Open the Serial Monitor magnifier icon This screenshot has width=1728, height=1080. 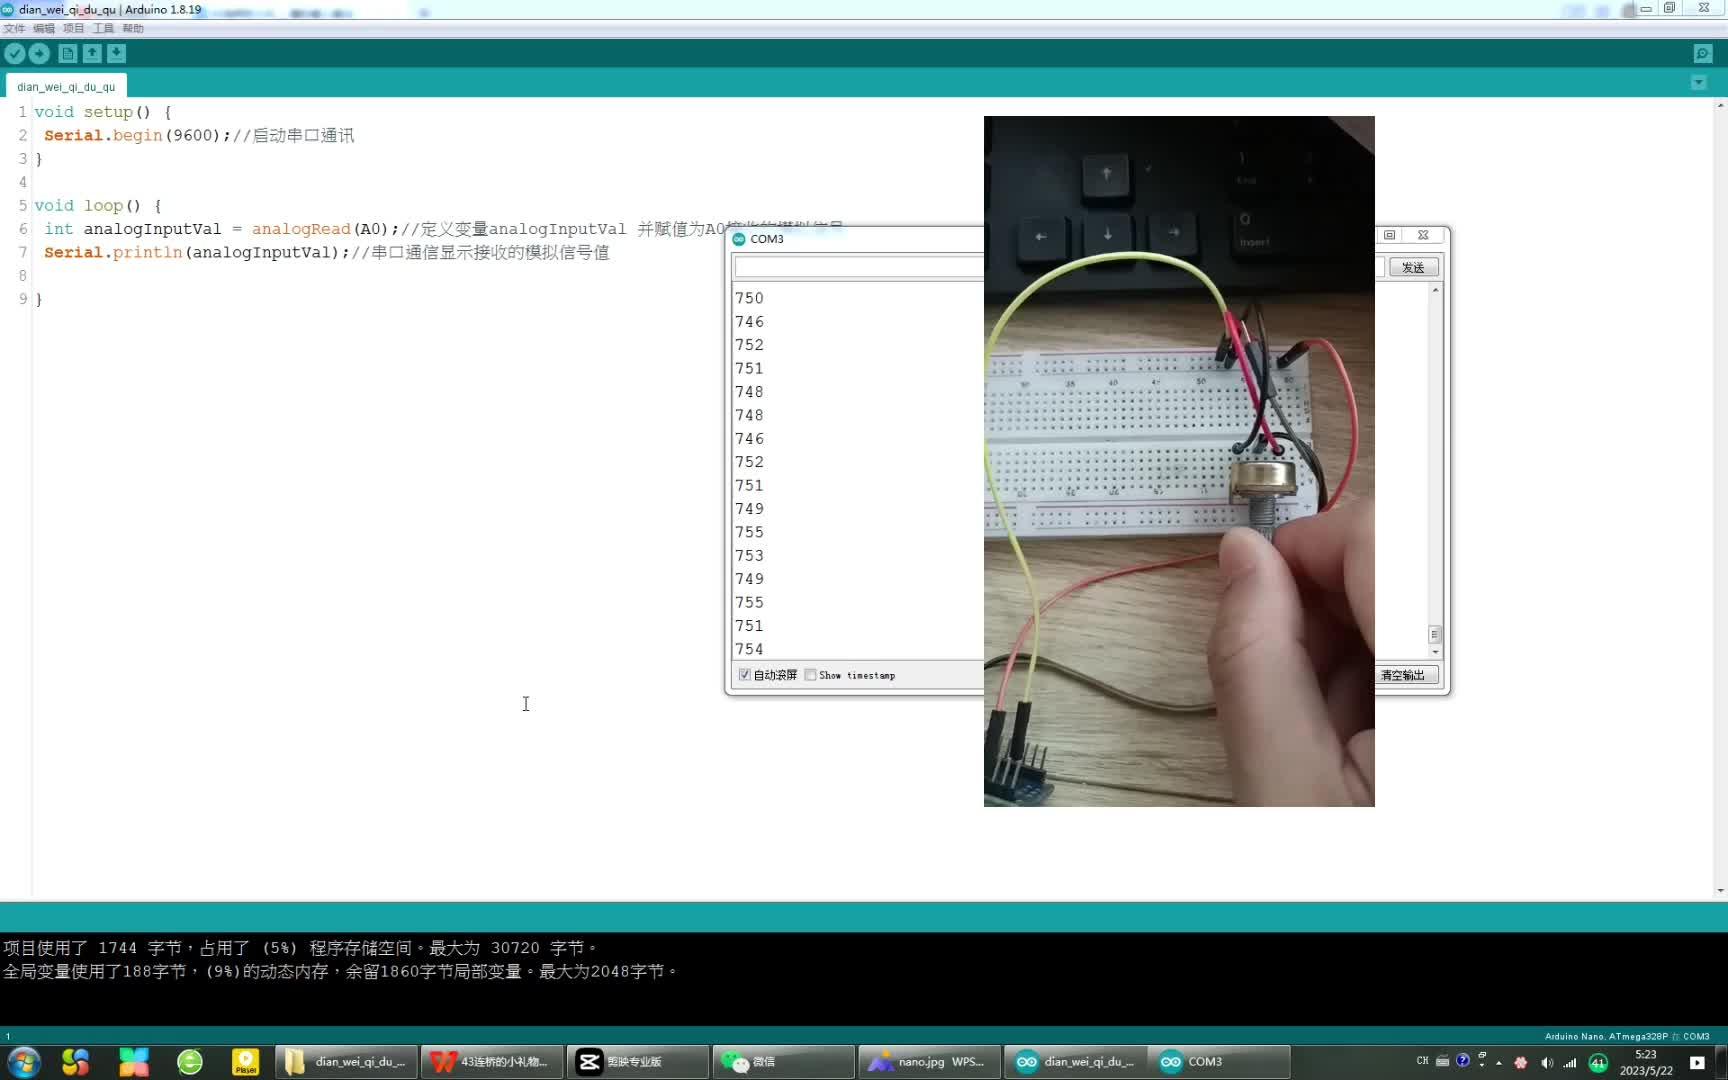coord(1703,53)
